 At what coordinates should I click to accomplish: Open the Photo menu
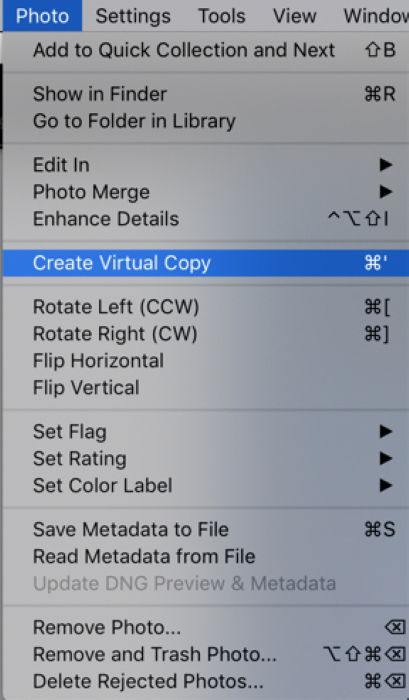click(x=42, y=16)
